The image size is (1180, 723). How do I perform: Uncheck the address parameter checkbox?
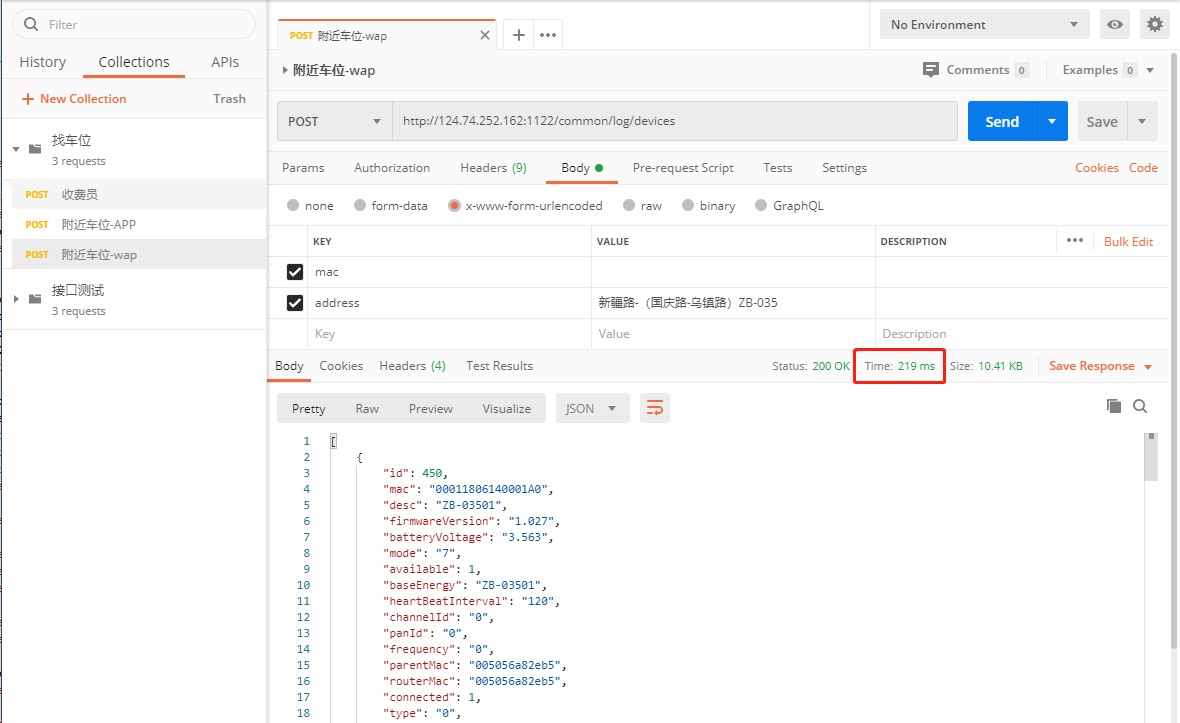point(295,303)
